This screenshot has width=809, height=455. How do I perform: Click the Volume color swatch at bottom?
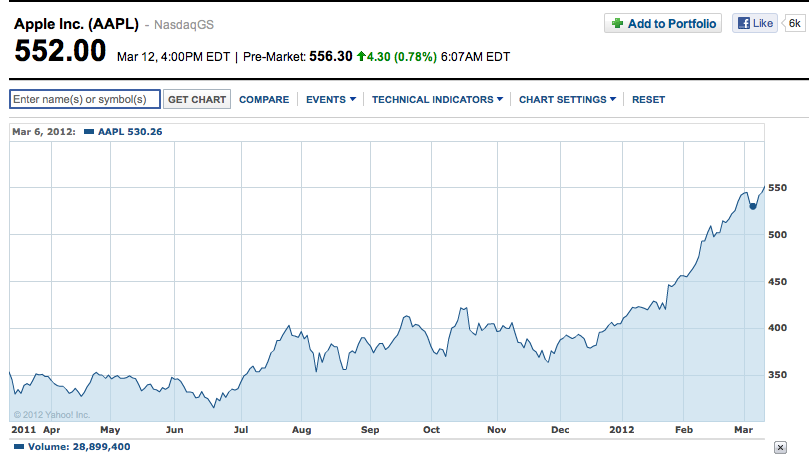(x=19, y=447)
